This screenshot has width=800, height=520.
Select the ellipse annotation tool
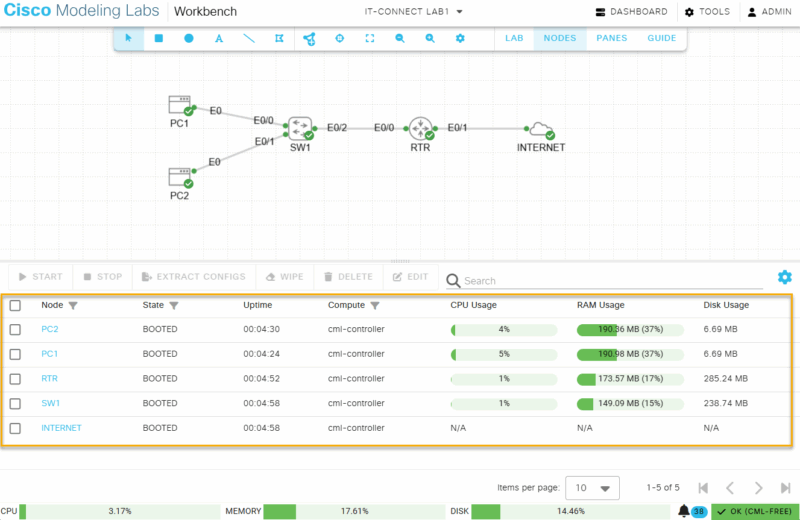tap(189, 38)
